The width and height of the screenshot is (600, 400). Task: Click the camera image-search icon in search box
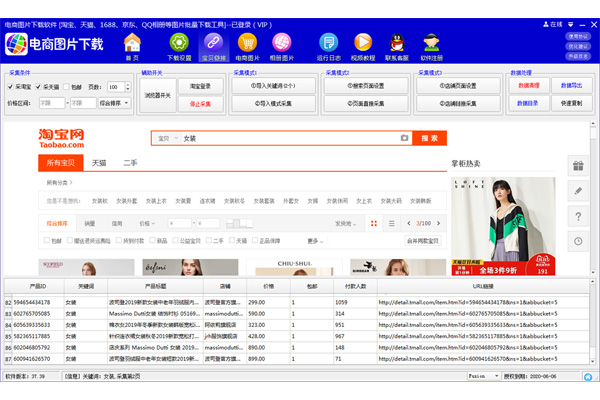[404, 138]
